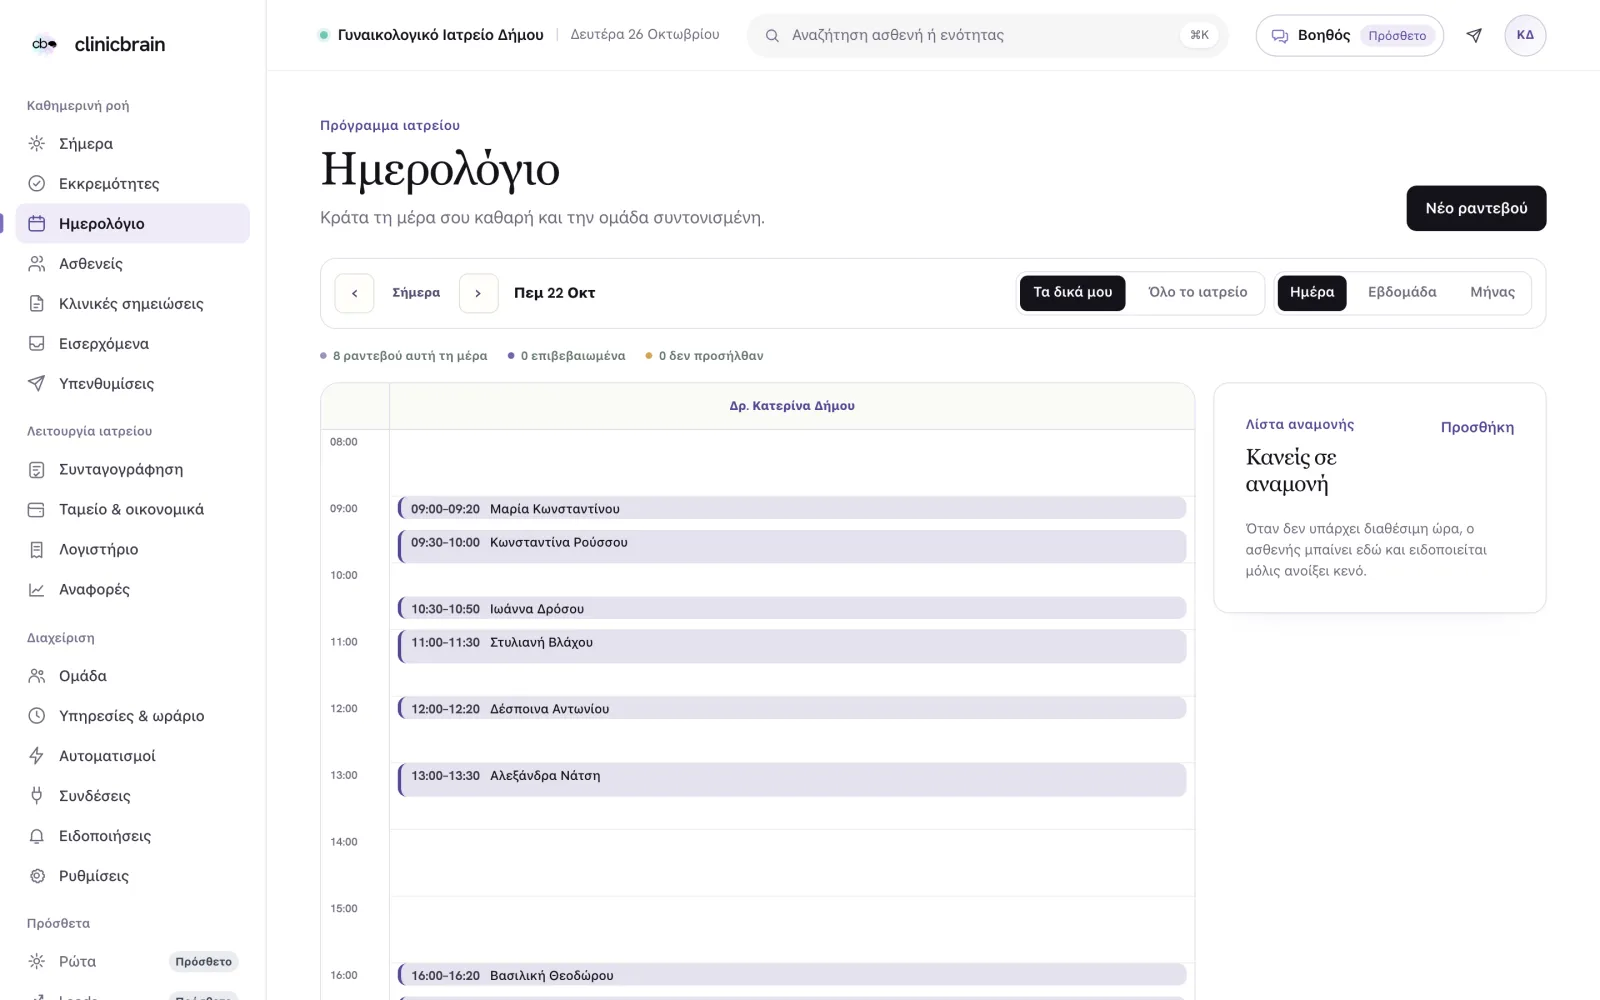Image resolution: width=1600 pixels, height=1000 pixels.
Task: Add to waiting list with Προσθήκη
Action: point(1477,427)
